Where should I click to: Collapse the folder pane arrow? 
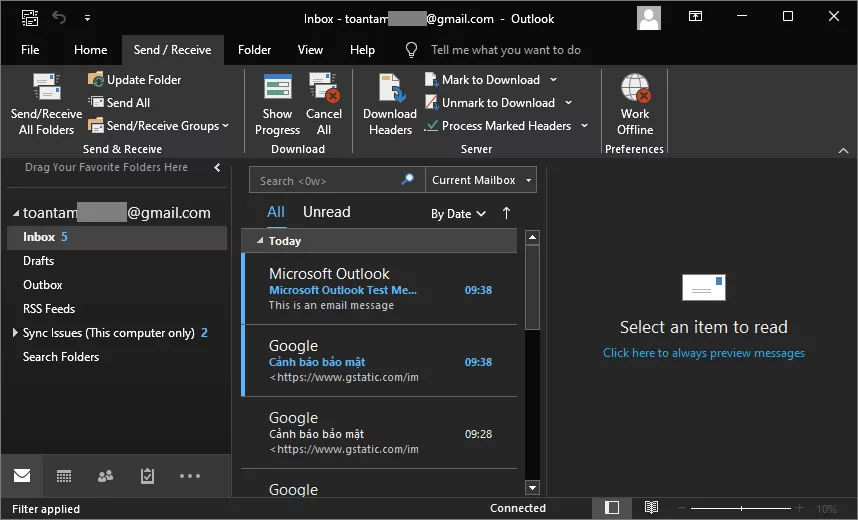tap(217, 167)
